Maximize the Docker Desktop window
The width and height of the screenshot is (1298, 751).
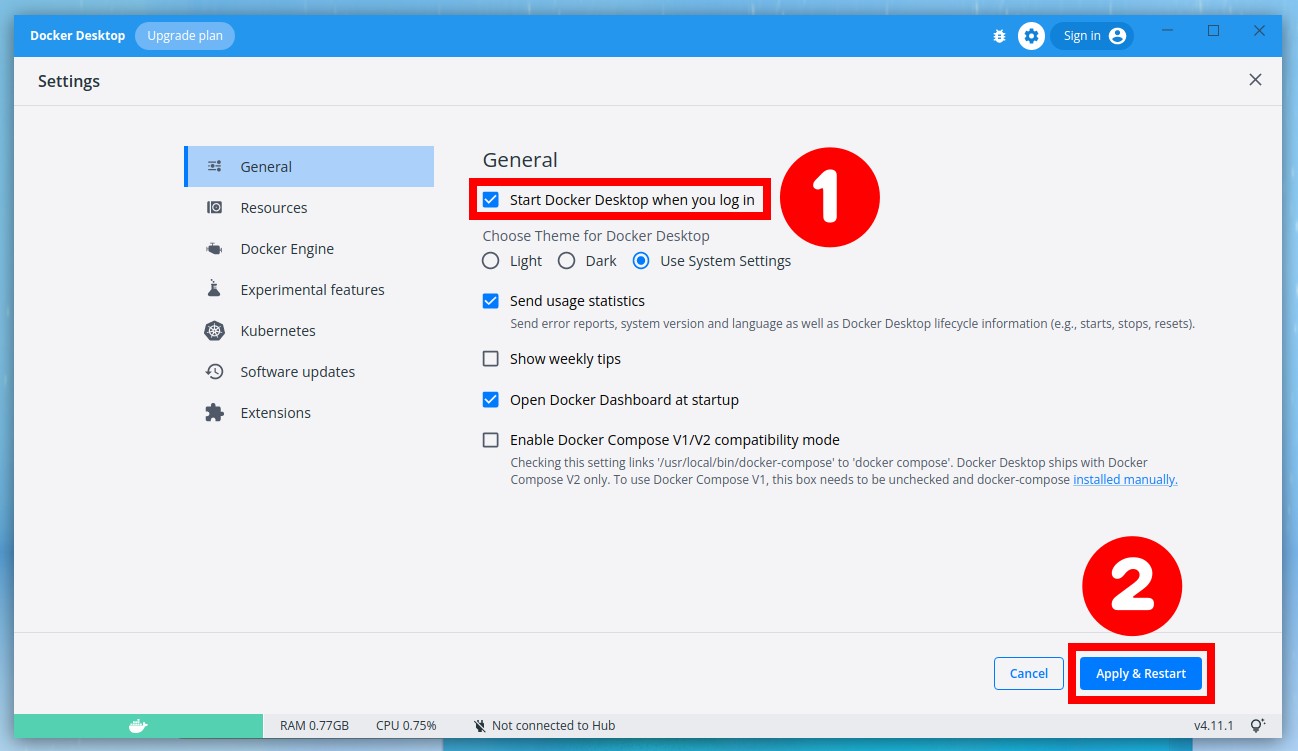[x=1213, y=31]
